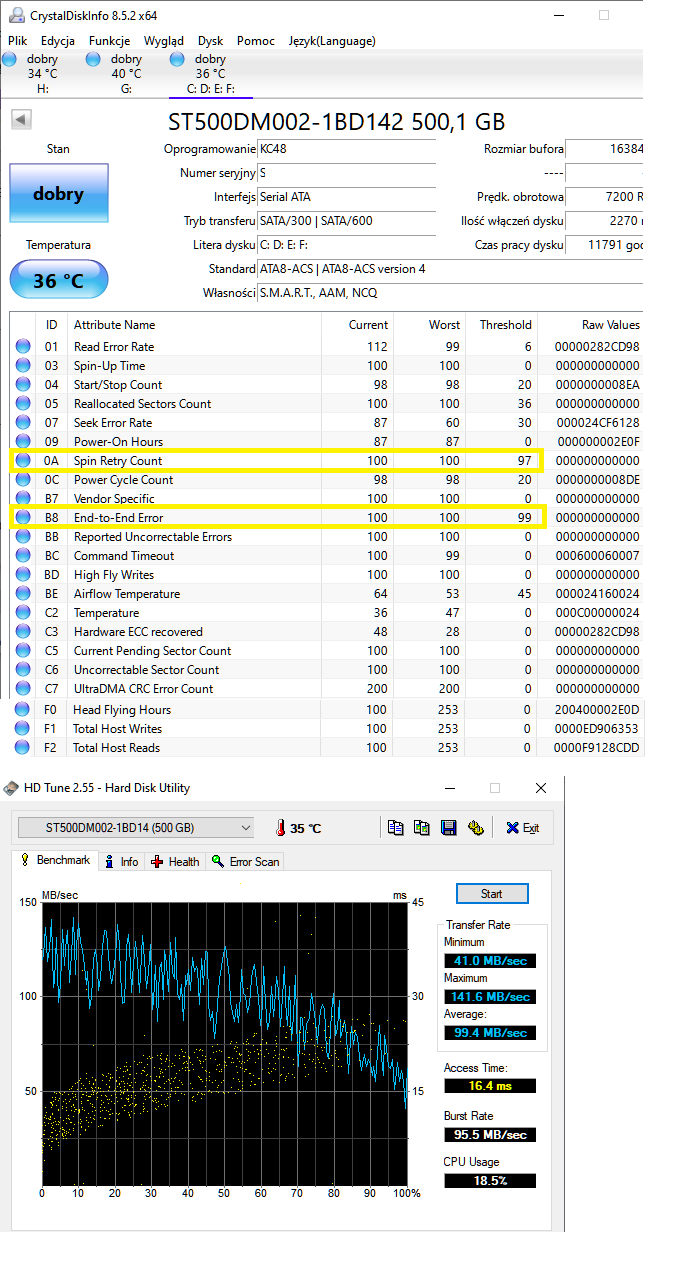
Task: Open HD Tune options icon
Action: [476, 828]
